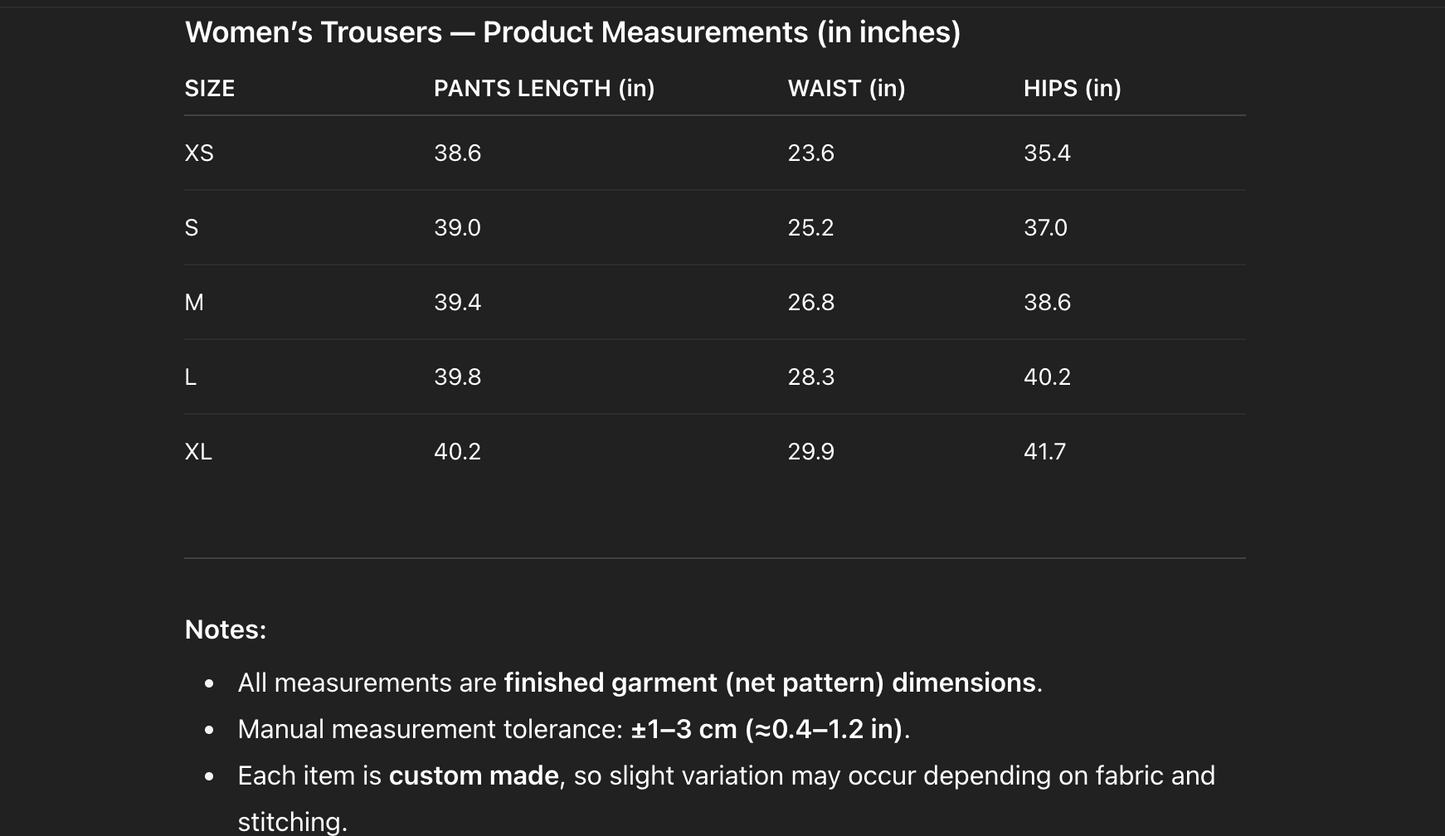Click the XL hips value 41.7
Viewport: 1445px width, 836px height.
coord(1045,452)
